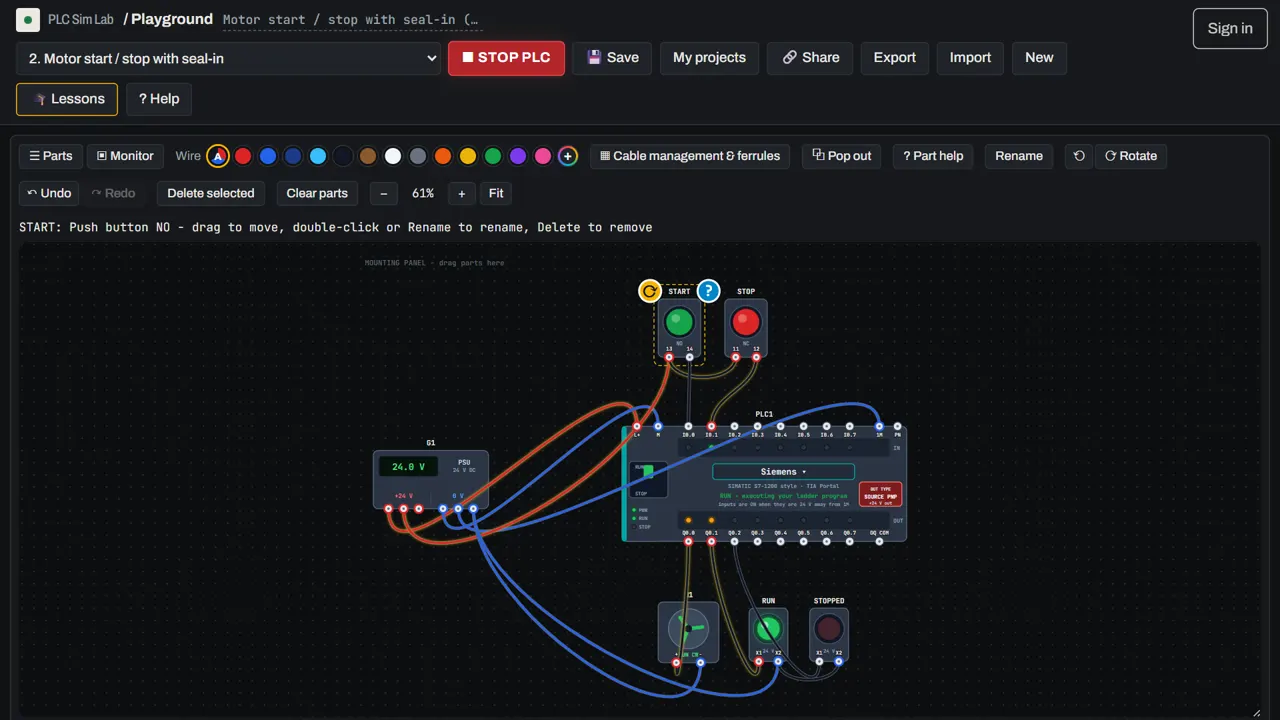Viewport: 1280px width, 720px height.
Task: Click the PSU 24.0 V display
Action: point(408,467)
